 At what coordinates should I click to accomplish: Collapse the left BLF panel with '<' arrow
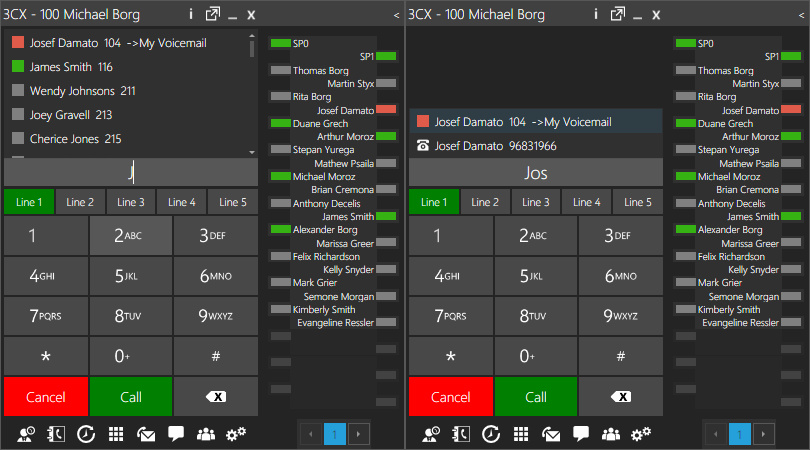pyautogui.click(x=396, y=15)
